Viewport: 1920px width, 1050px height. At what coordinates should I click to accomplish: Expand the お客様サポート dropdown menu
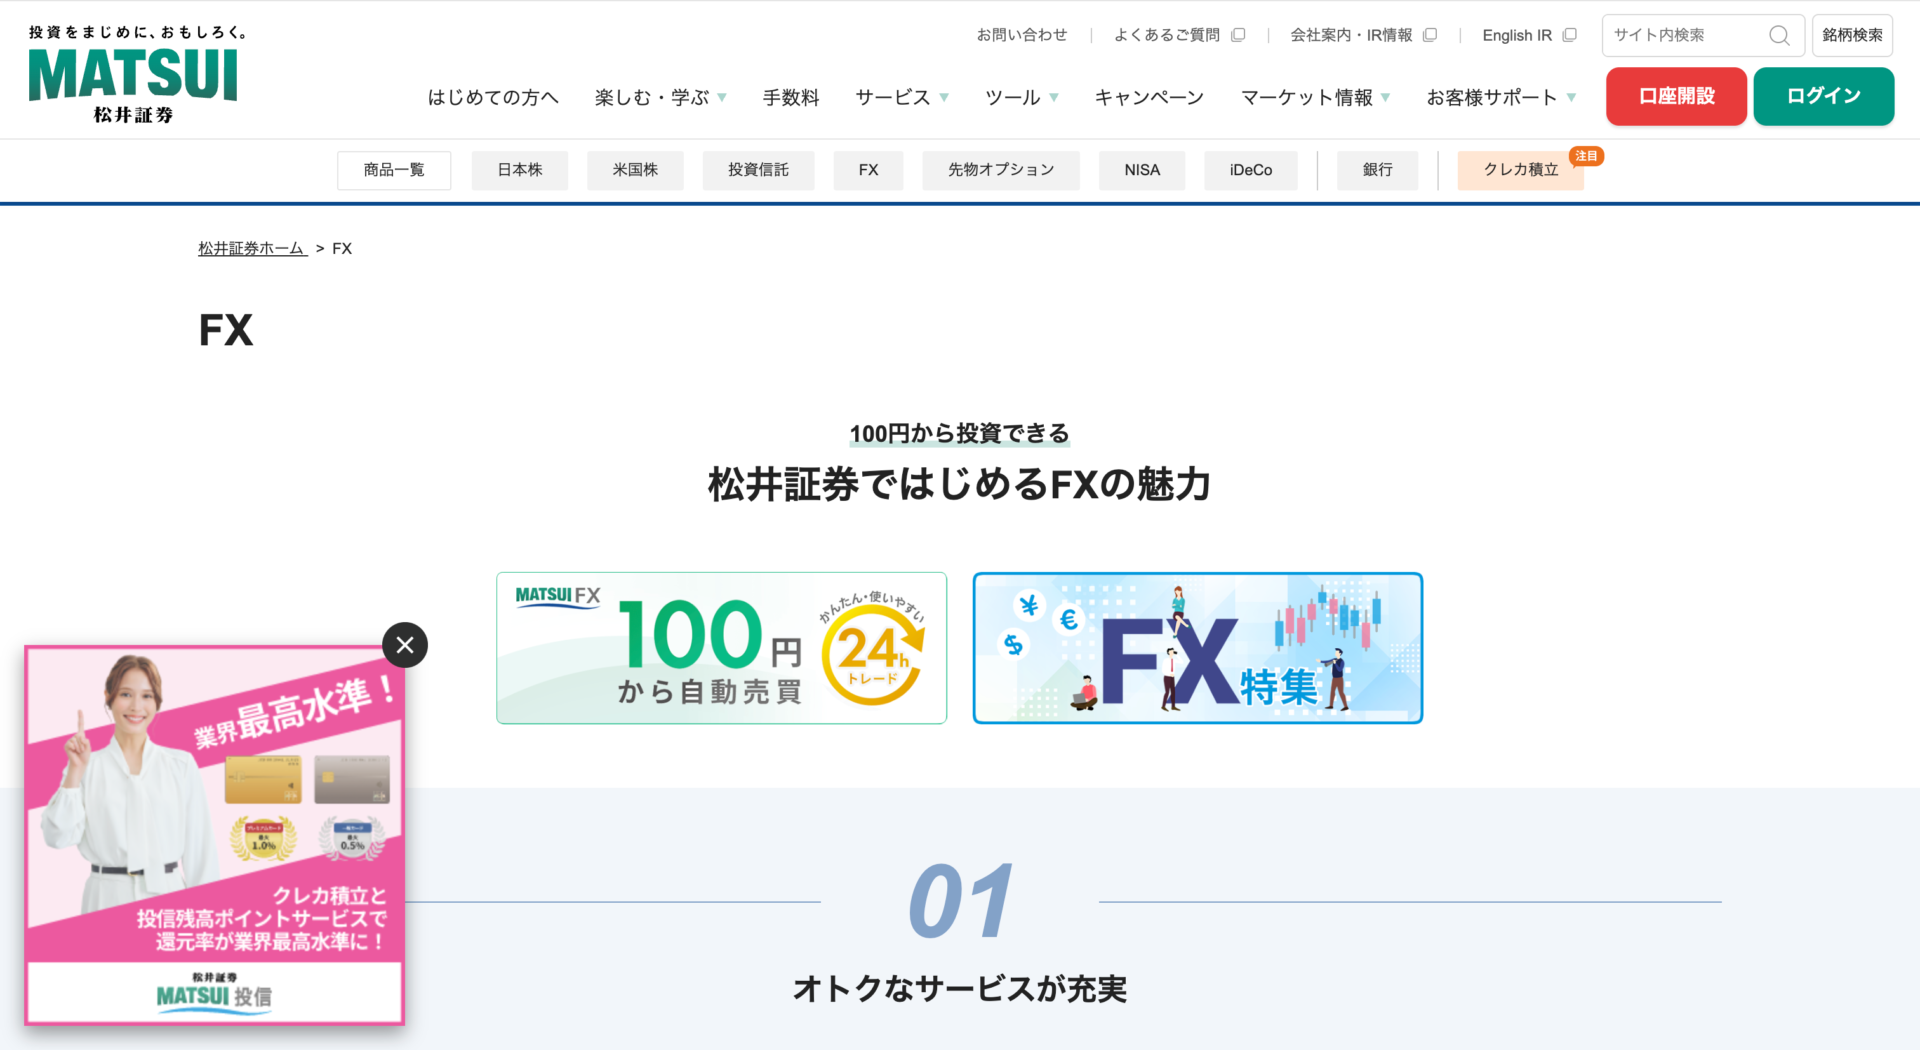(x=1502, y=97)
